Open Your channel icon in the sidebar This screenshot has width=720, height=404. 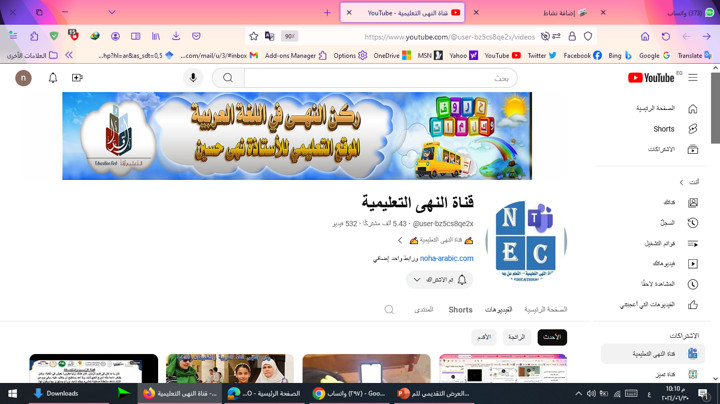(692, 202)
